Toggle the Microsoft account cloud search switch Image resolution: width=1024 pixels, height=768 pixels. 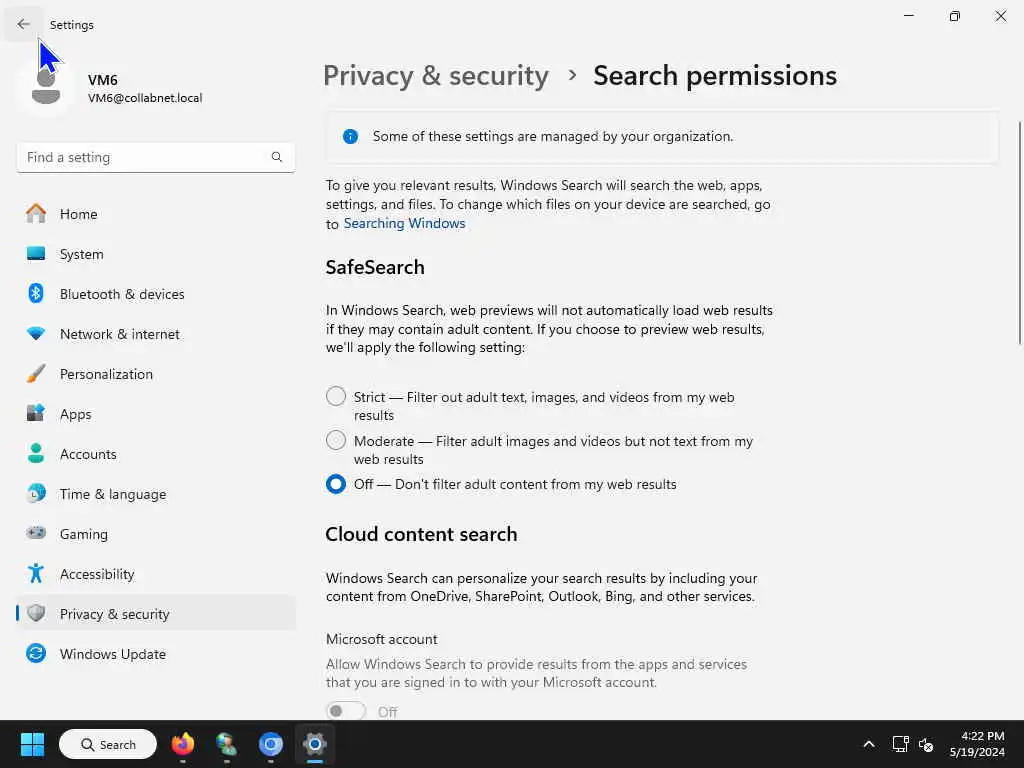coord(346,711)
